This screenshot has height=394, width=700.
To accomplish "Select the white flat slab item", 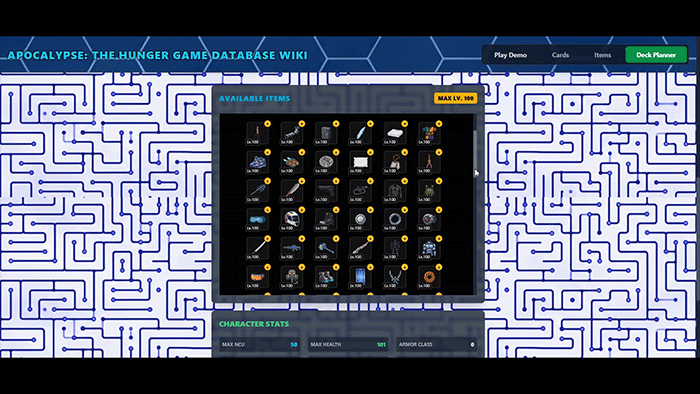I will 395,133.
